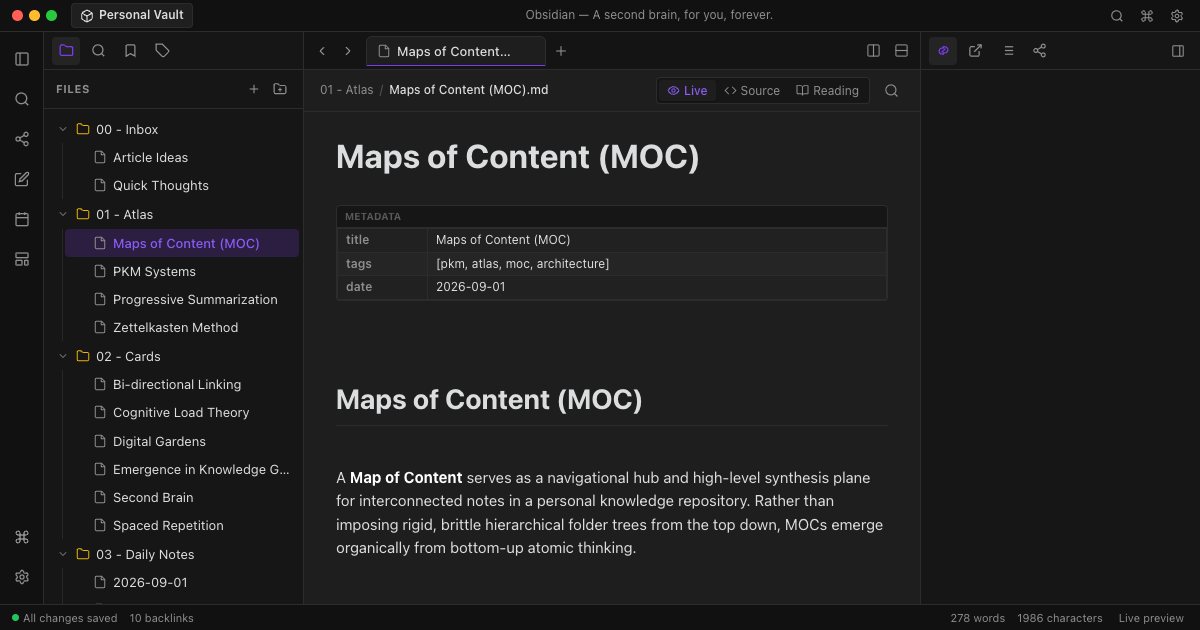Toggle the left sidebar from the ribbon top
Screen dimensions: 1200x630
[x=22, y=59]
